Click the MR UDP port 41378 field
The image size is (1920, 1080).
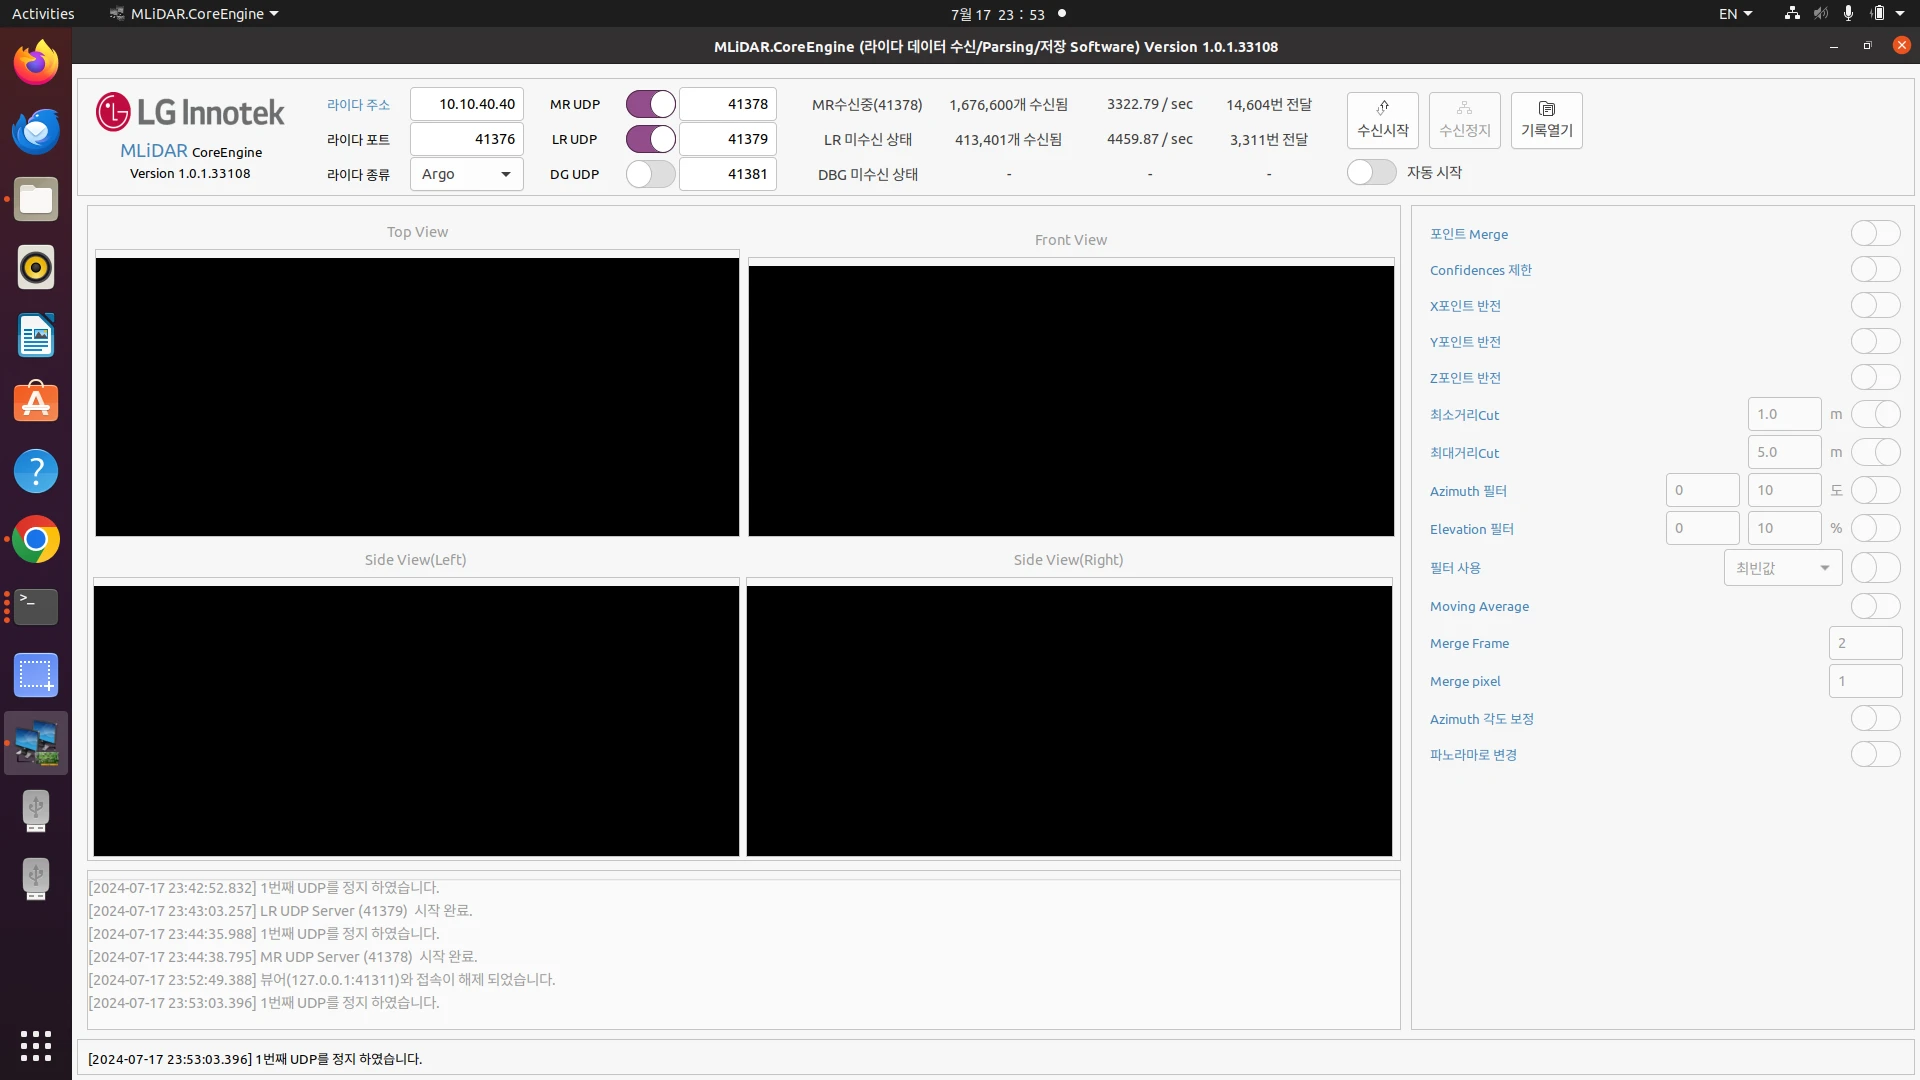tap(727, 104)
